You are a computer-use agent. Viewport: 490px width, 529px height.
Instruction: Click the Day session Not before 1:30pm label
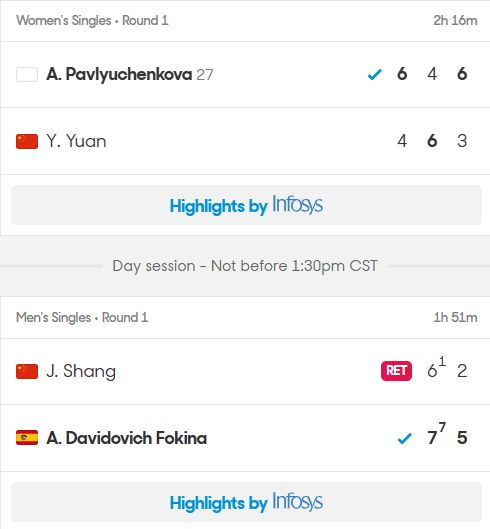click(245, 266)
